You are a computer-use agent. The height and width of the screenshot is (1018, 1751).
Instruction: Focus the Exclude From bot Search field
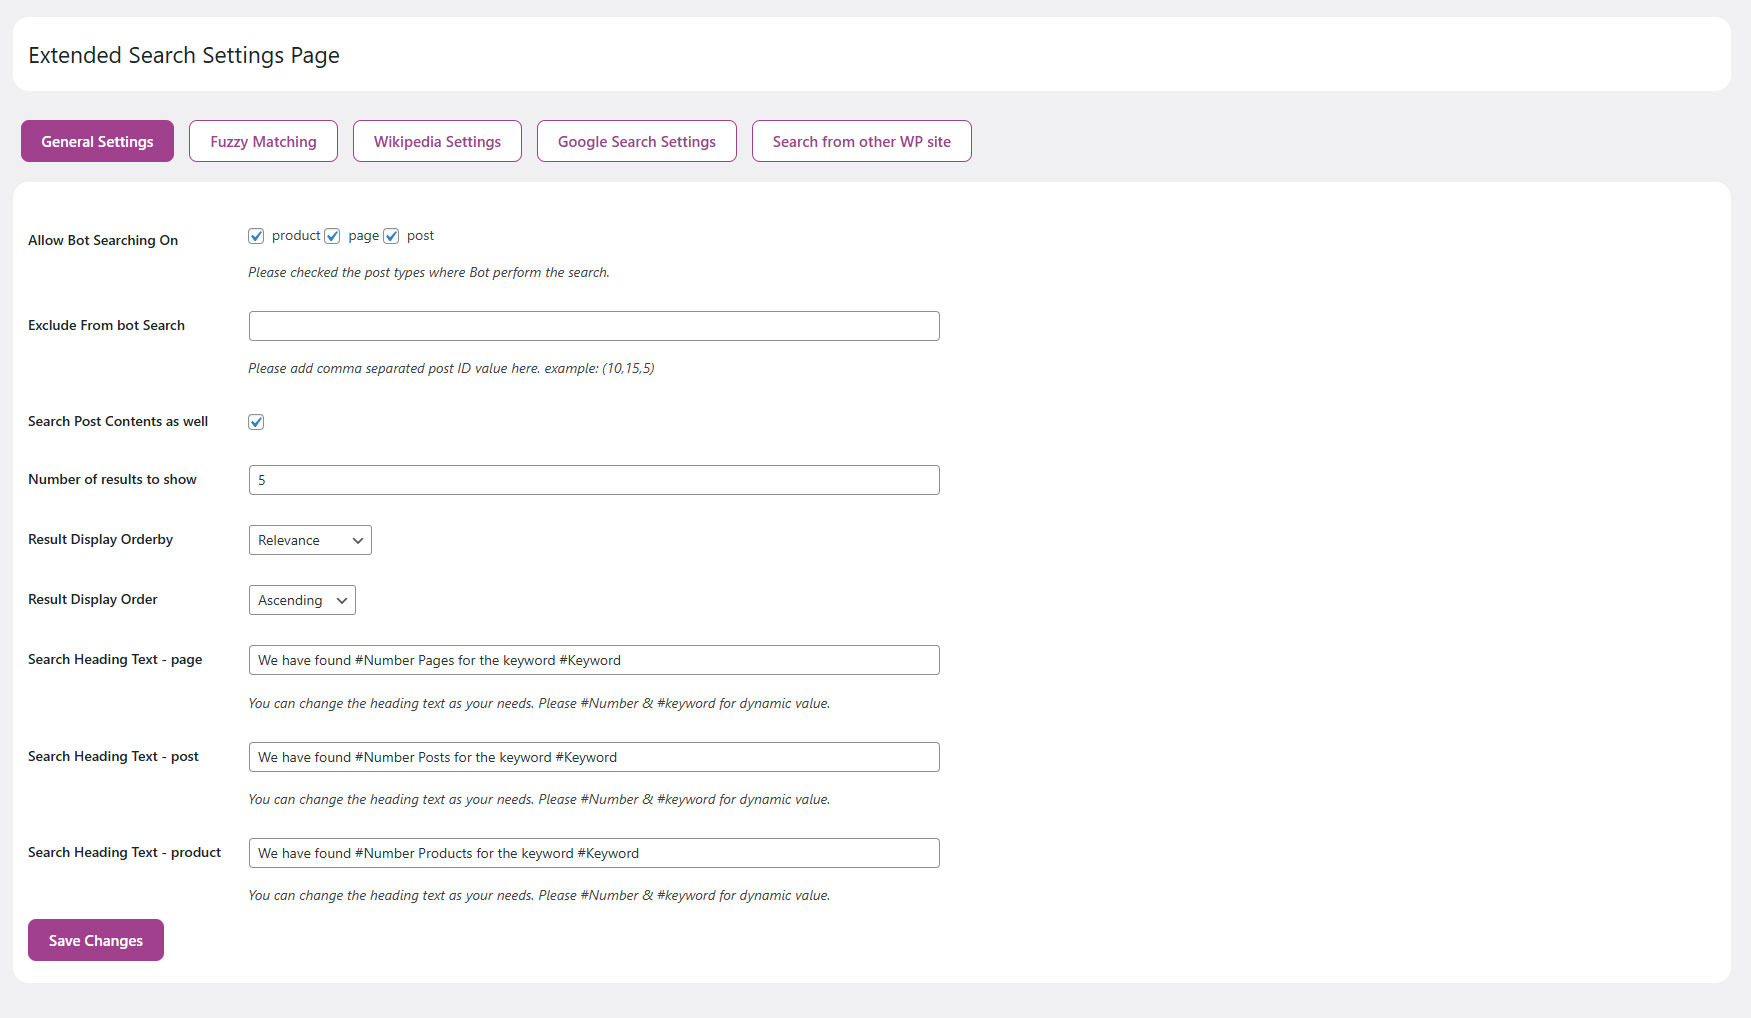[x=594, y=326]
